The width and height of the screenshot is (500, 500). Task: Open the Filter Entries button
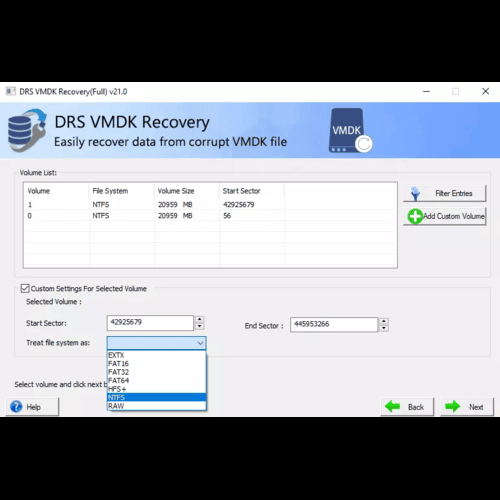pyautogui.click(x=445, y=194)
